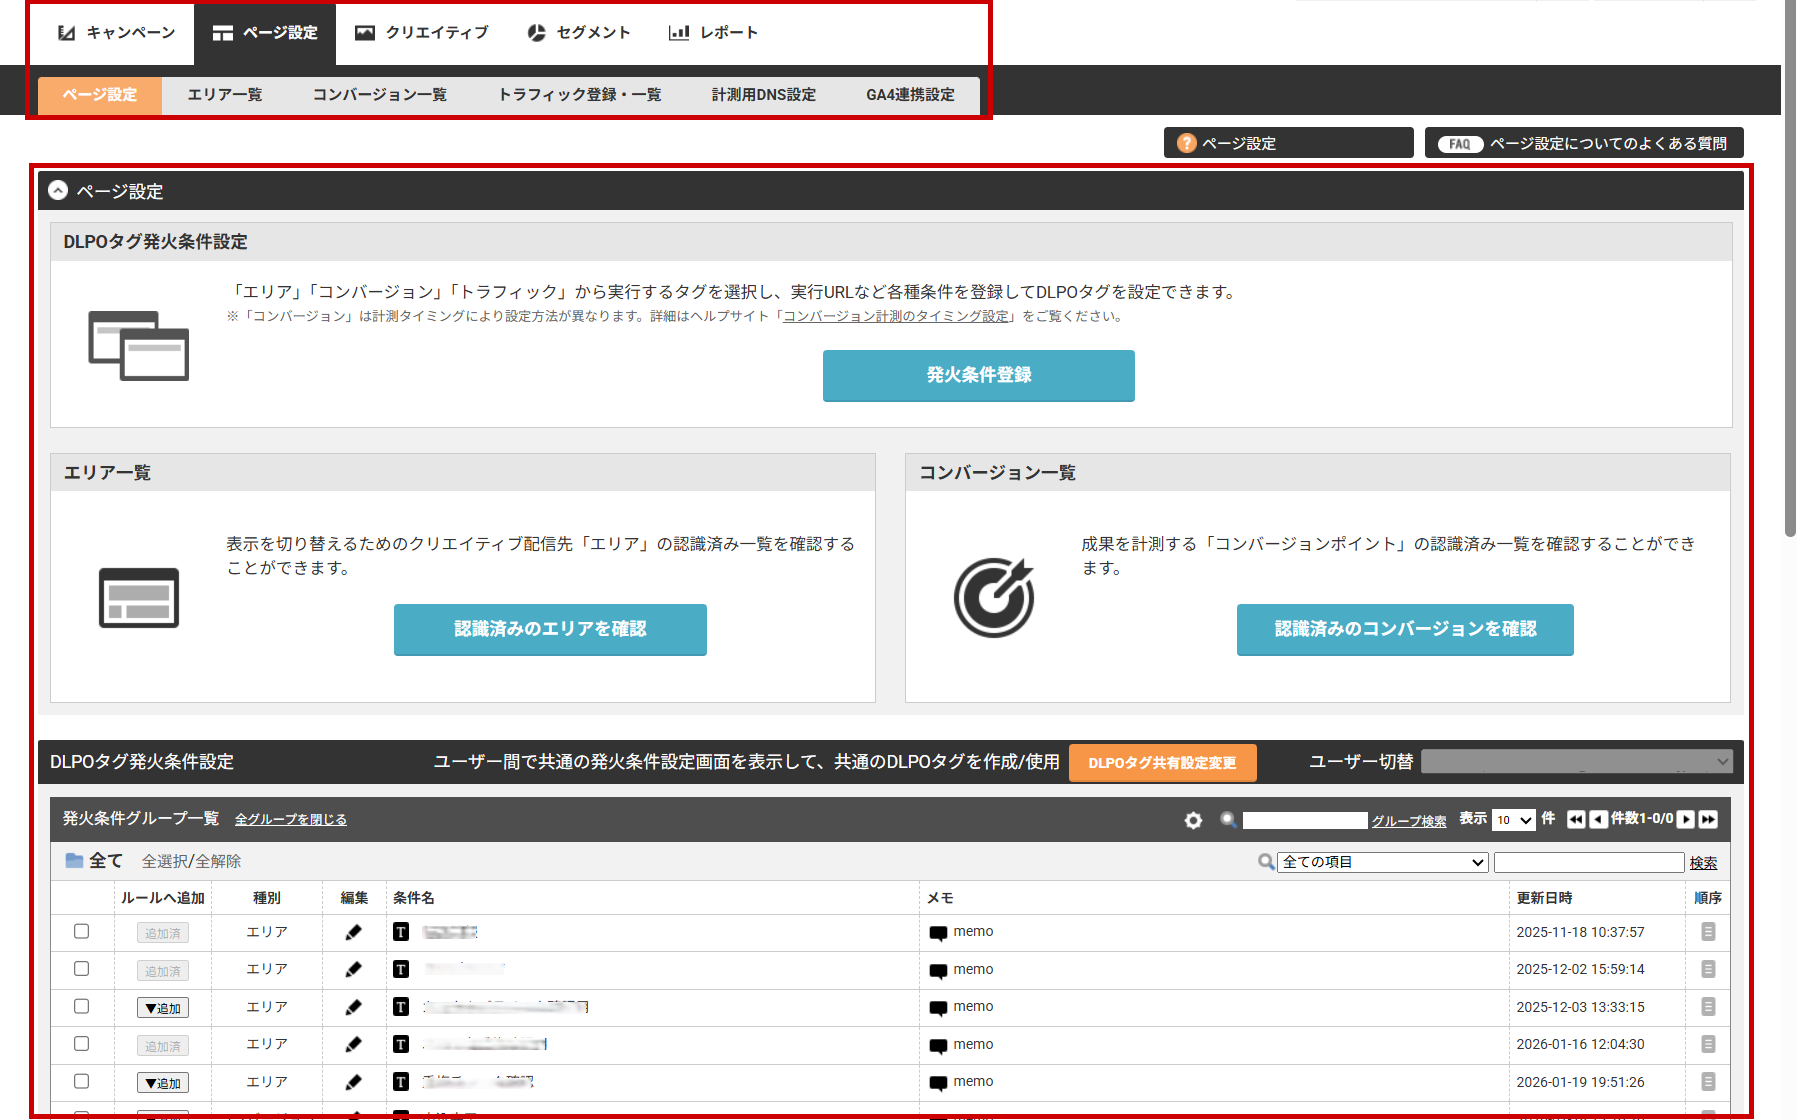Jump to last page with double-right arrow

pyautogui.click(x=1708, y=819)
